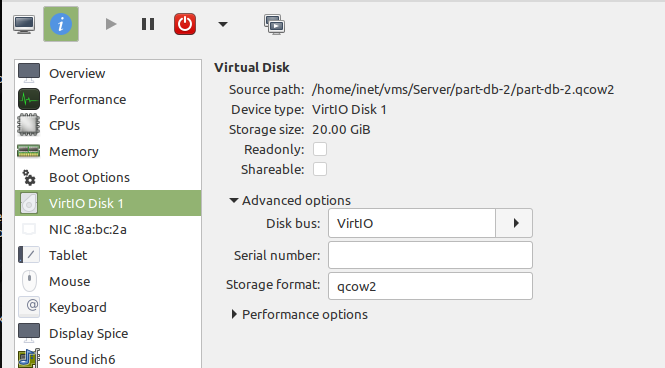
Task: Open the Disk bus VirtIO dropdown
Action: 430,223
